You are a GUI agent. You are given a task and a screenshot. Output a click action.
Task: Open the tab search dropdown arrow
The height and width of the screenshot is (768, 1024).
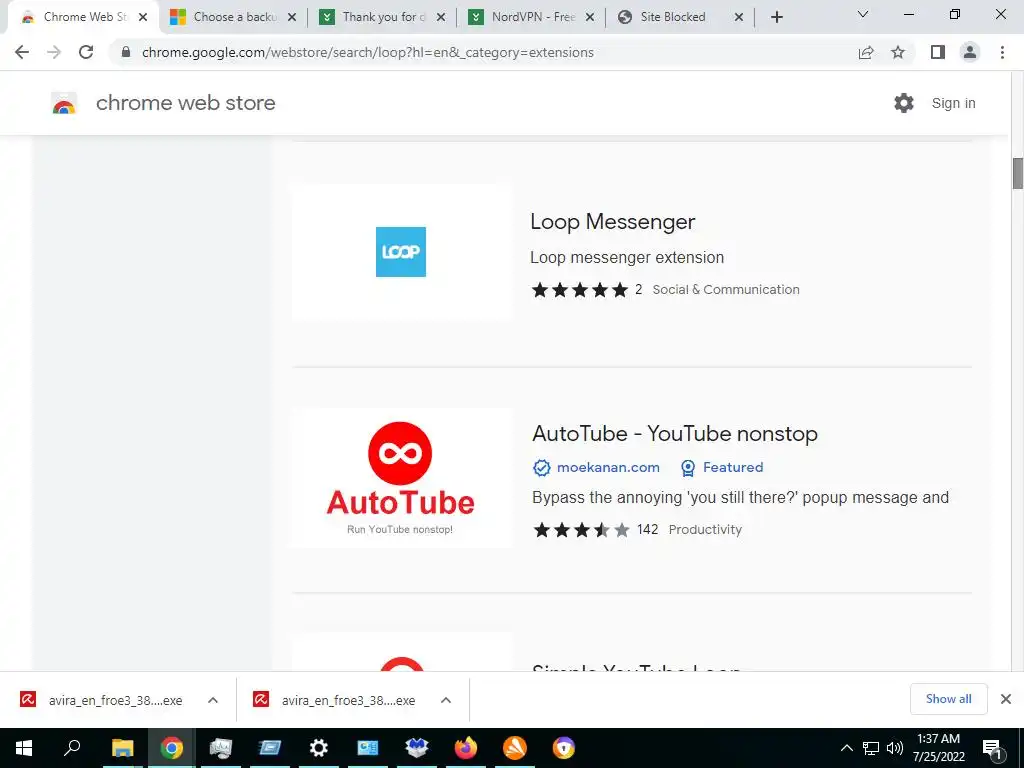(863, 14)
